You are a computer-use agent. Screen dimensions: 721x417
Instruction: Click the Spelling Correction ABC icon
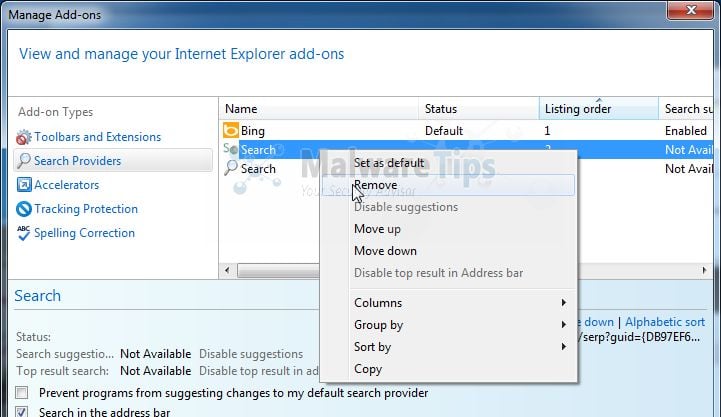click(23, 233)
